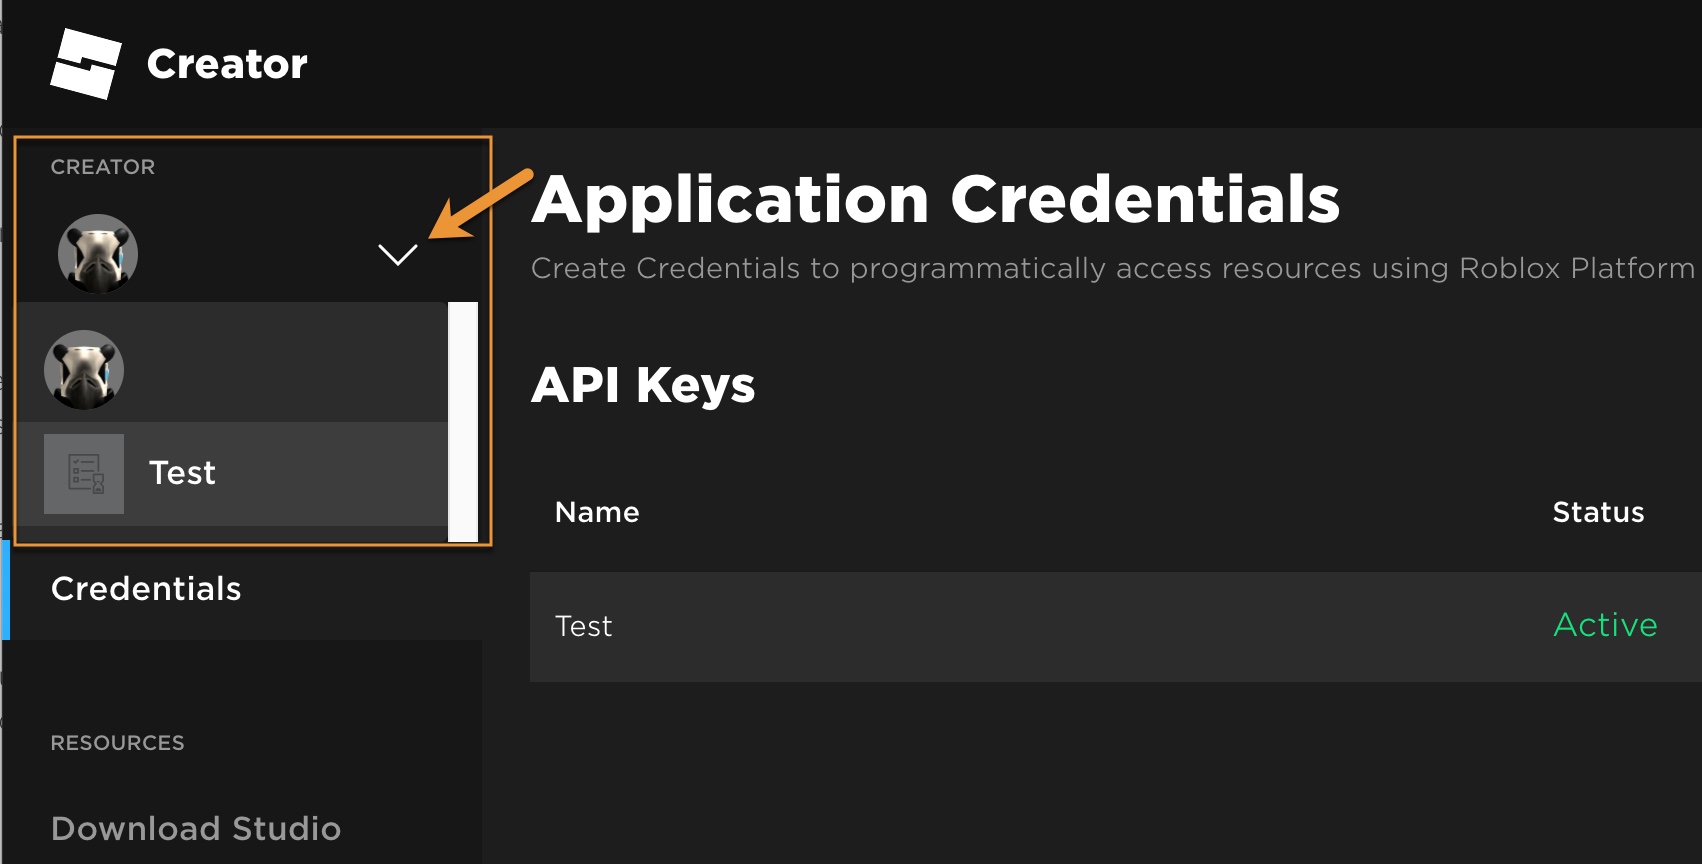Sort API keys by Name column header
The height and width of the screenshot is (864, 1702).
click(x=597, y=512)
